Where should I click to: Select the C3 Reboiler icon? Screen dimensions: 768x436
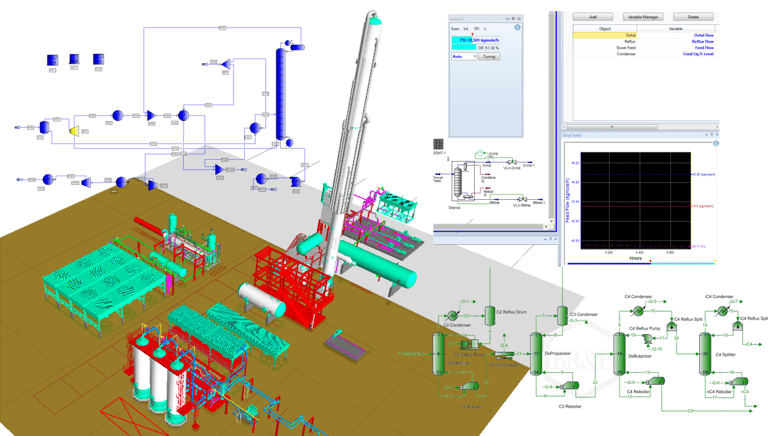click(x=569, y=386)
